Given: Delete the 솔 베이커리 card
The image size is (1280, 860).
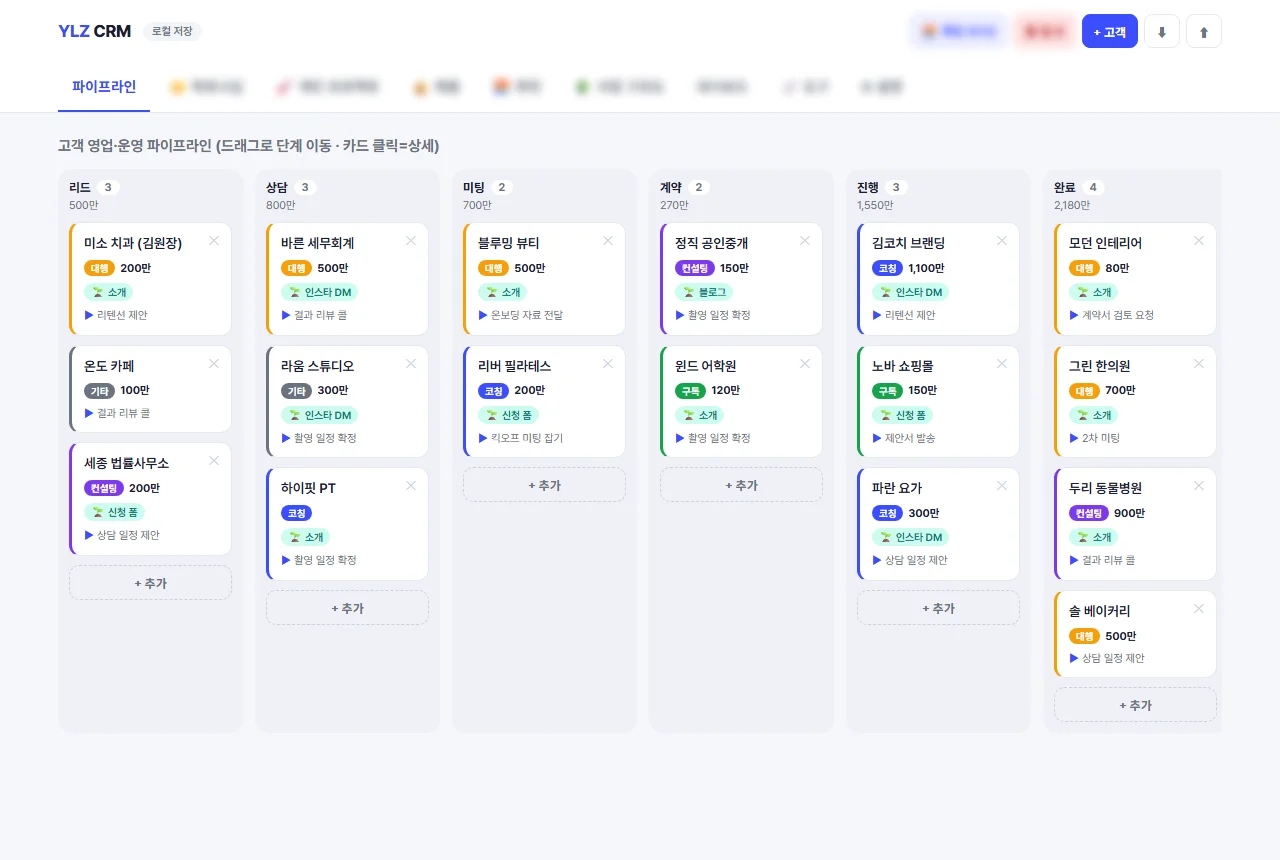Looking at the screenshot, I should pyautogui.click(x=1199, y=609).
